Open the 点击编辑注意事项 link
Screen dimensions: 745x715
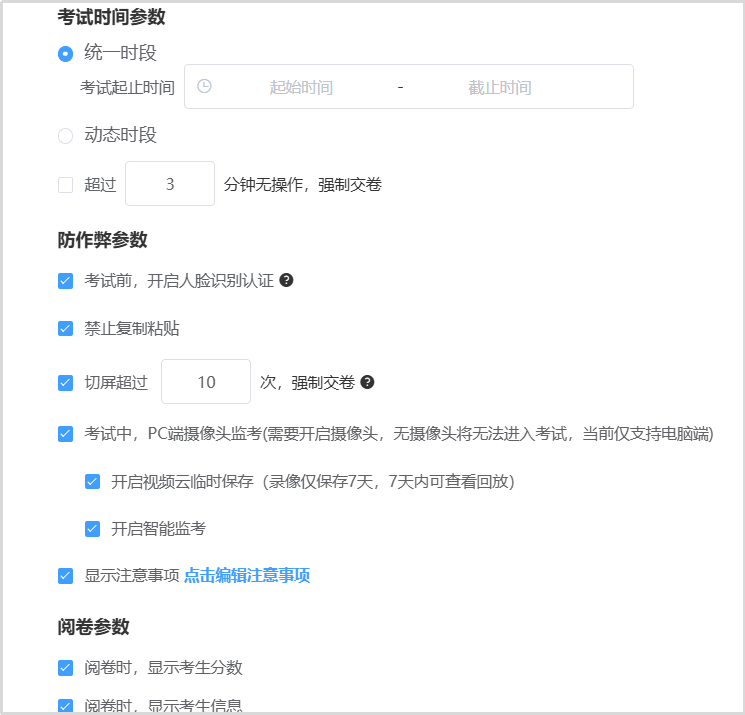coord(247,576)
